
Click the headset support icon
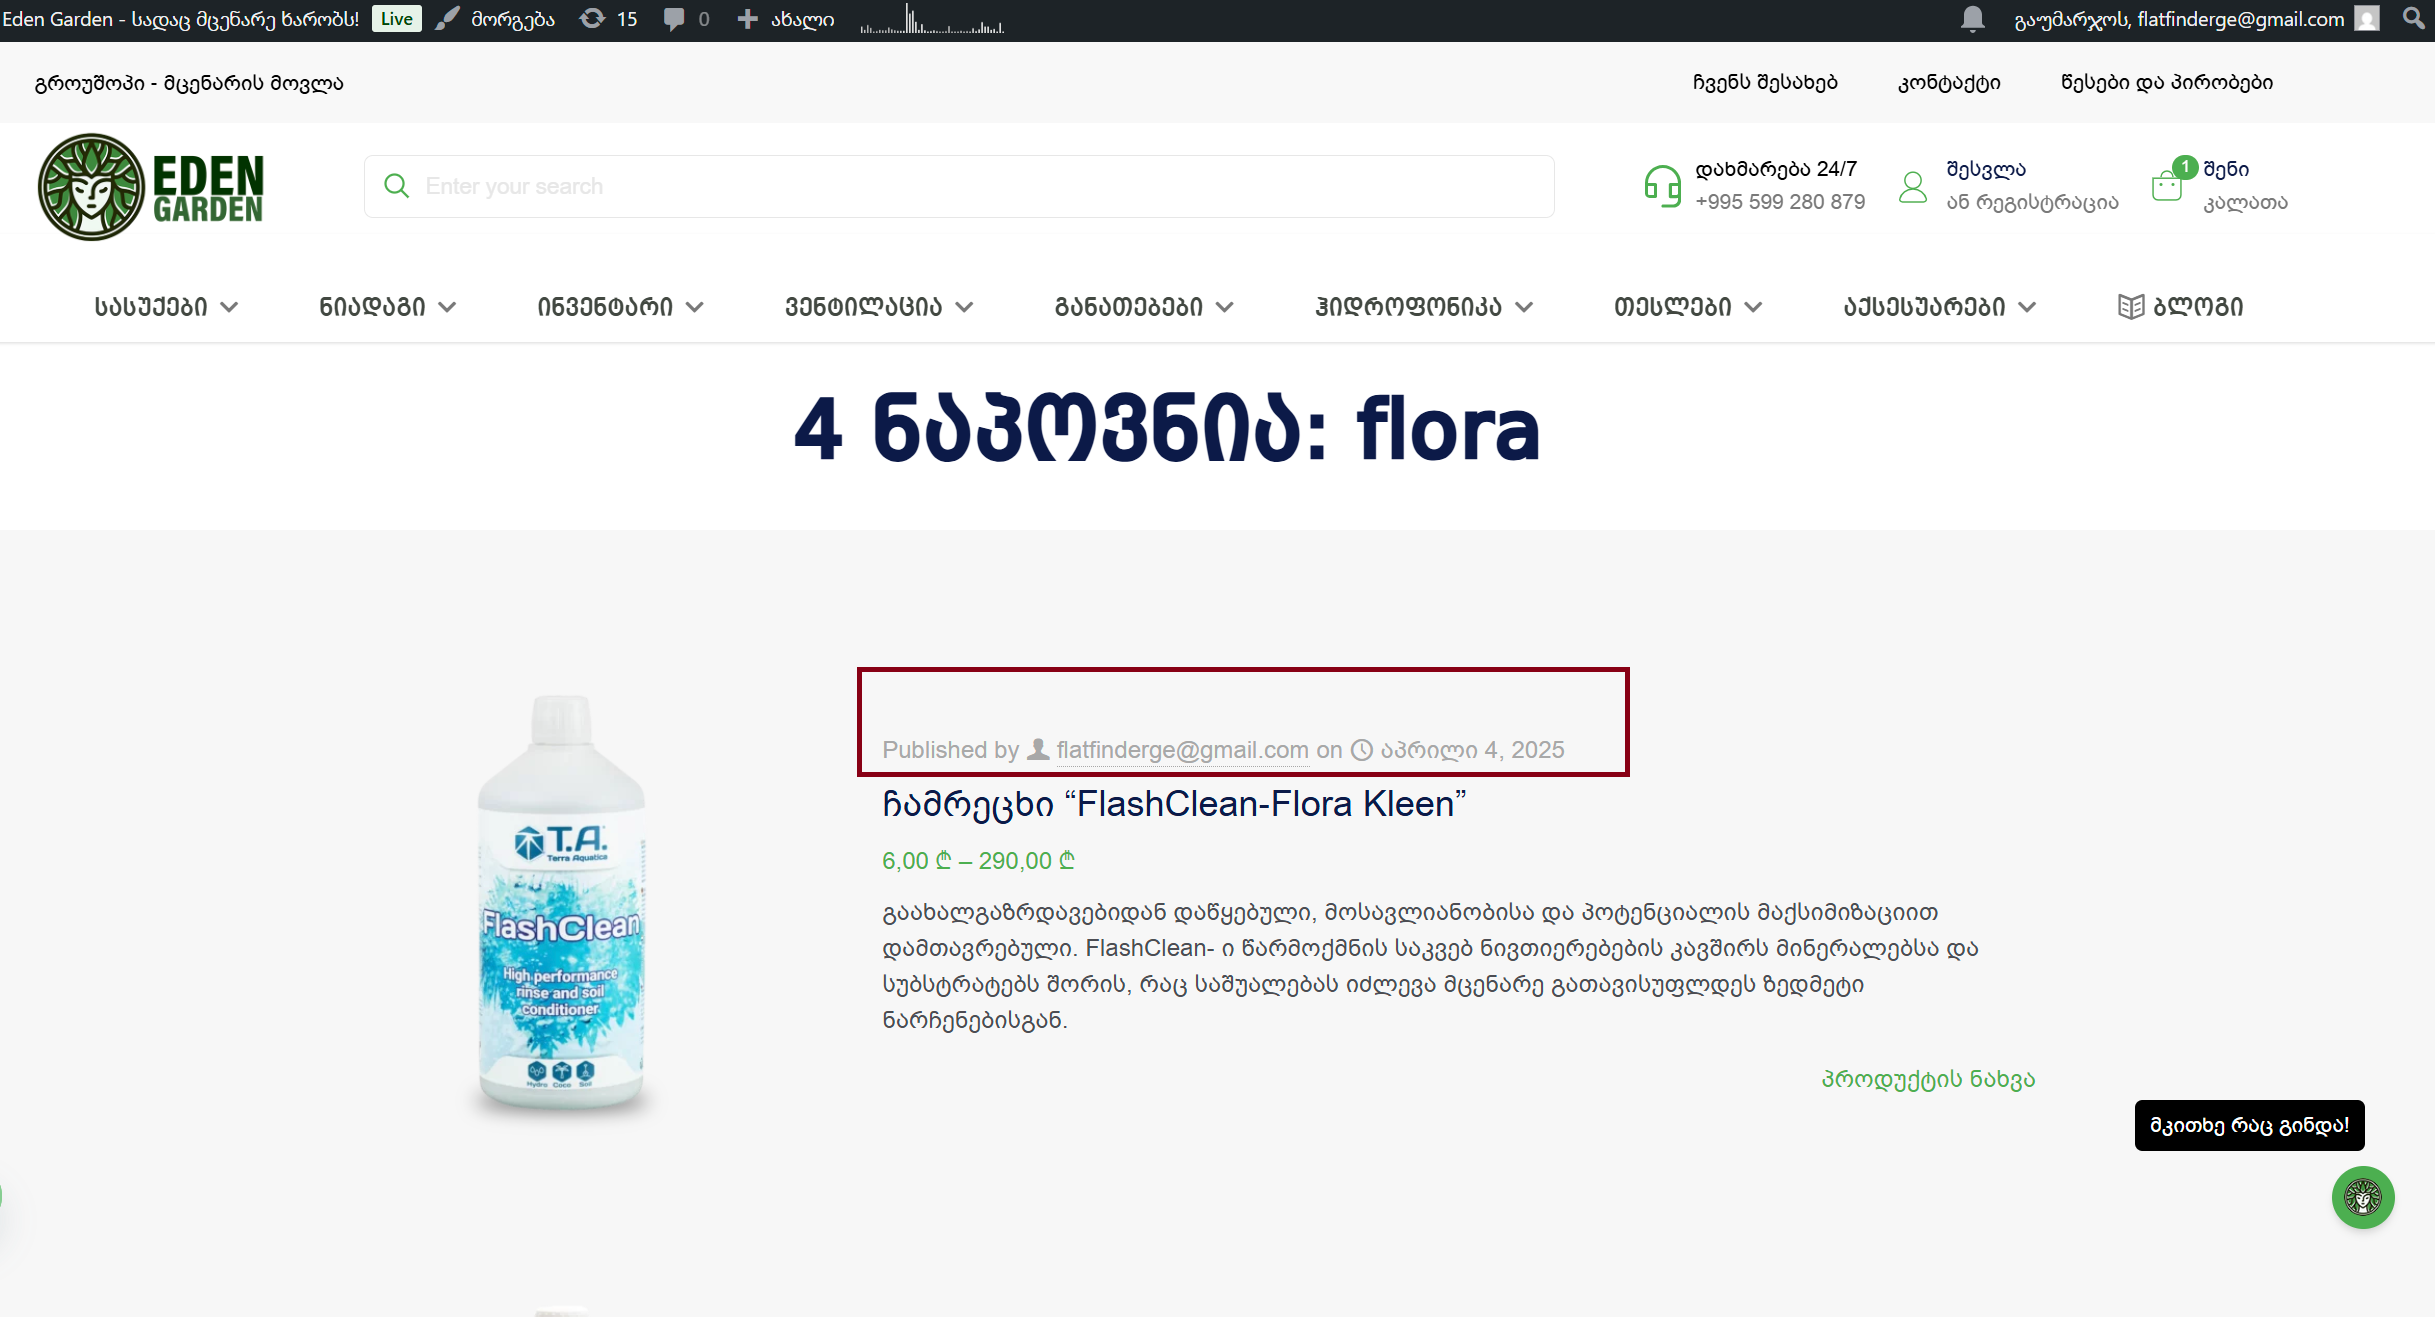click(1662, 186)
